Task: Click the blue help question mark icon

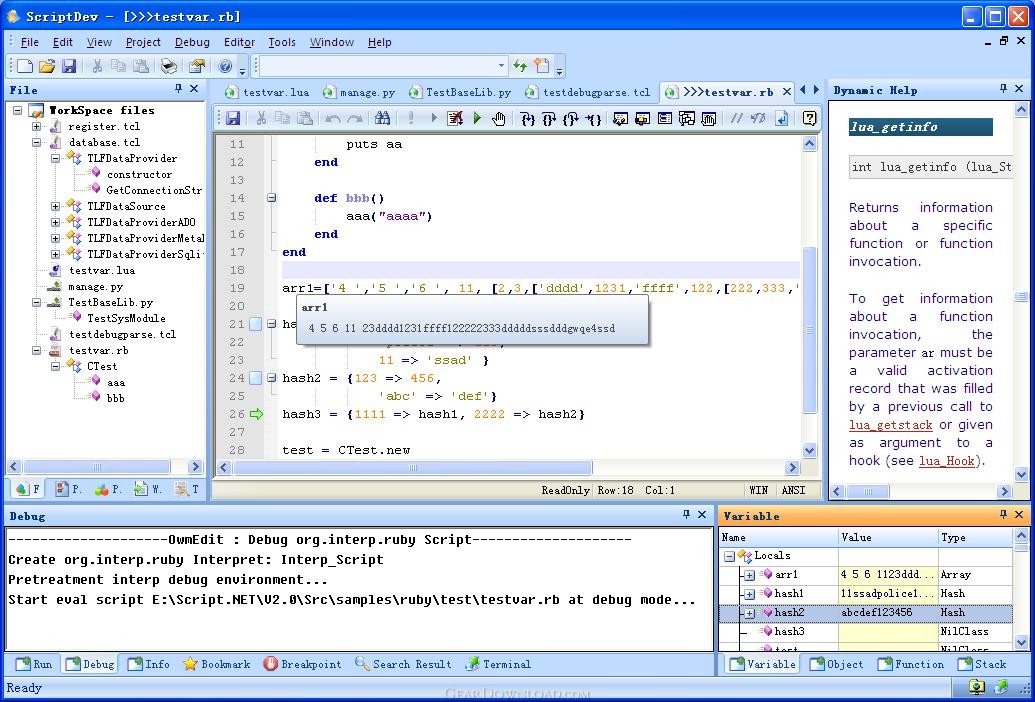Action: pyautogui.click(x=225, y=66)
